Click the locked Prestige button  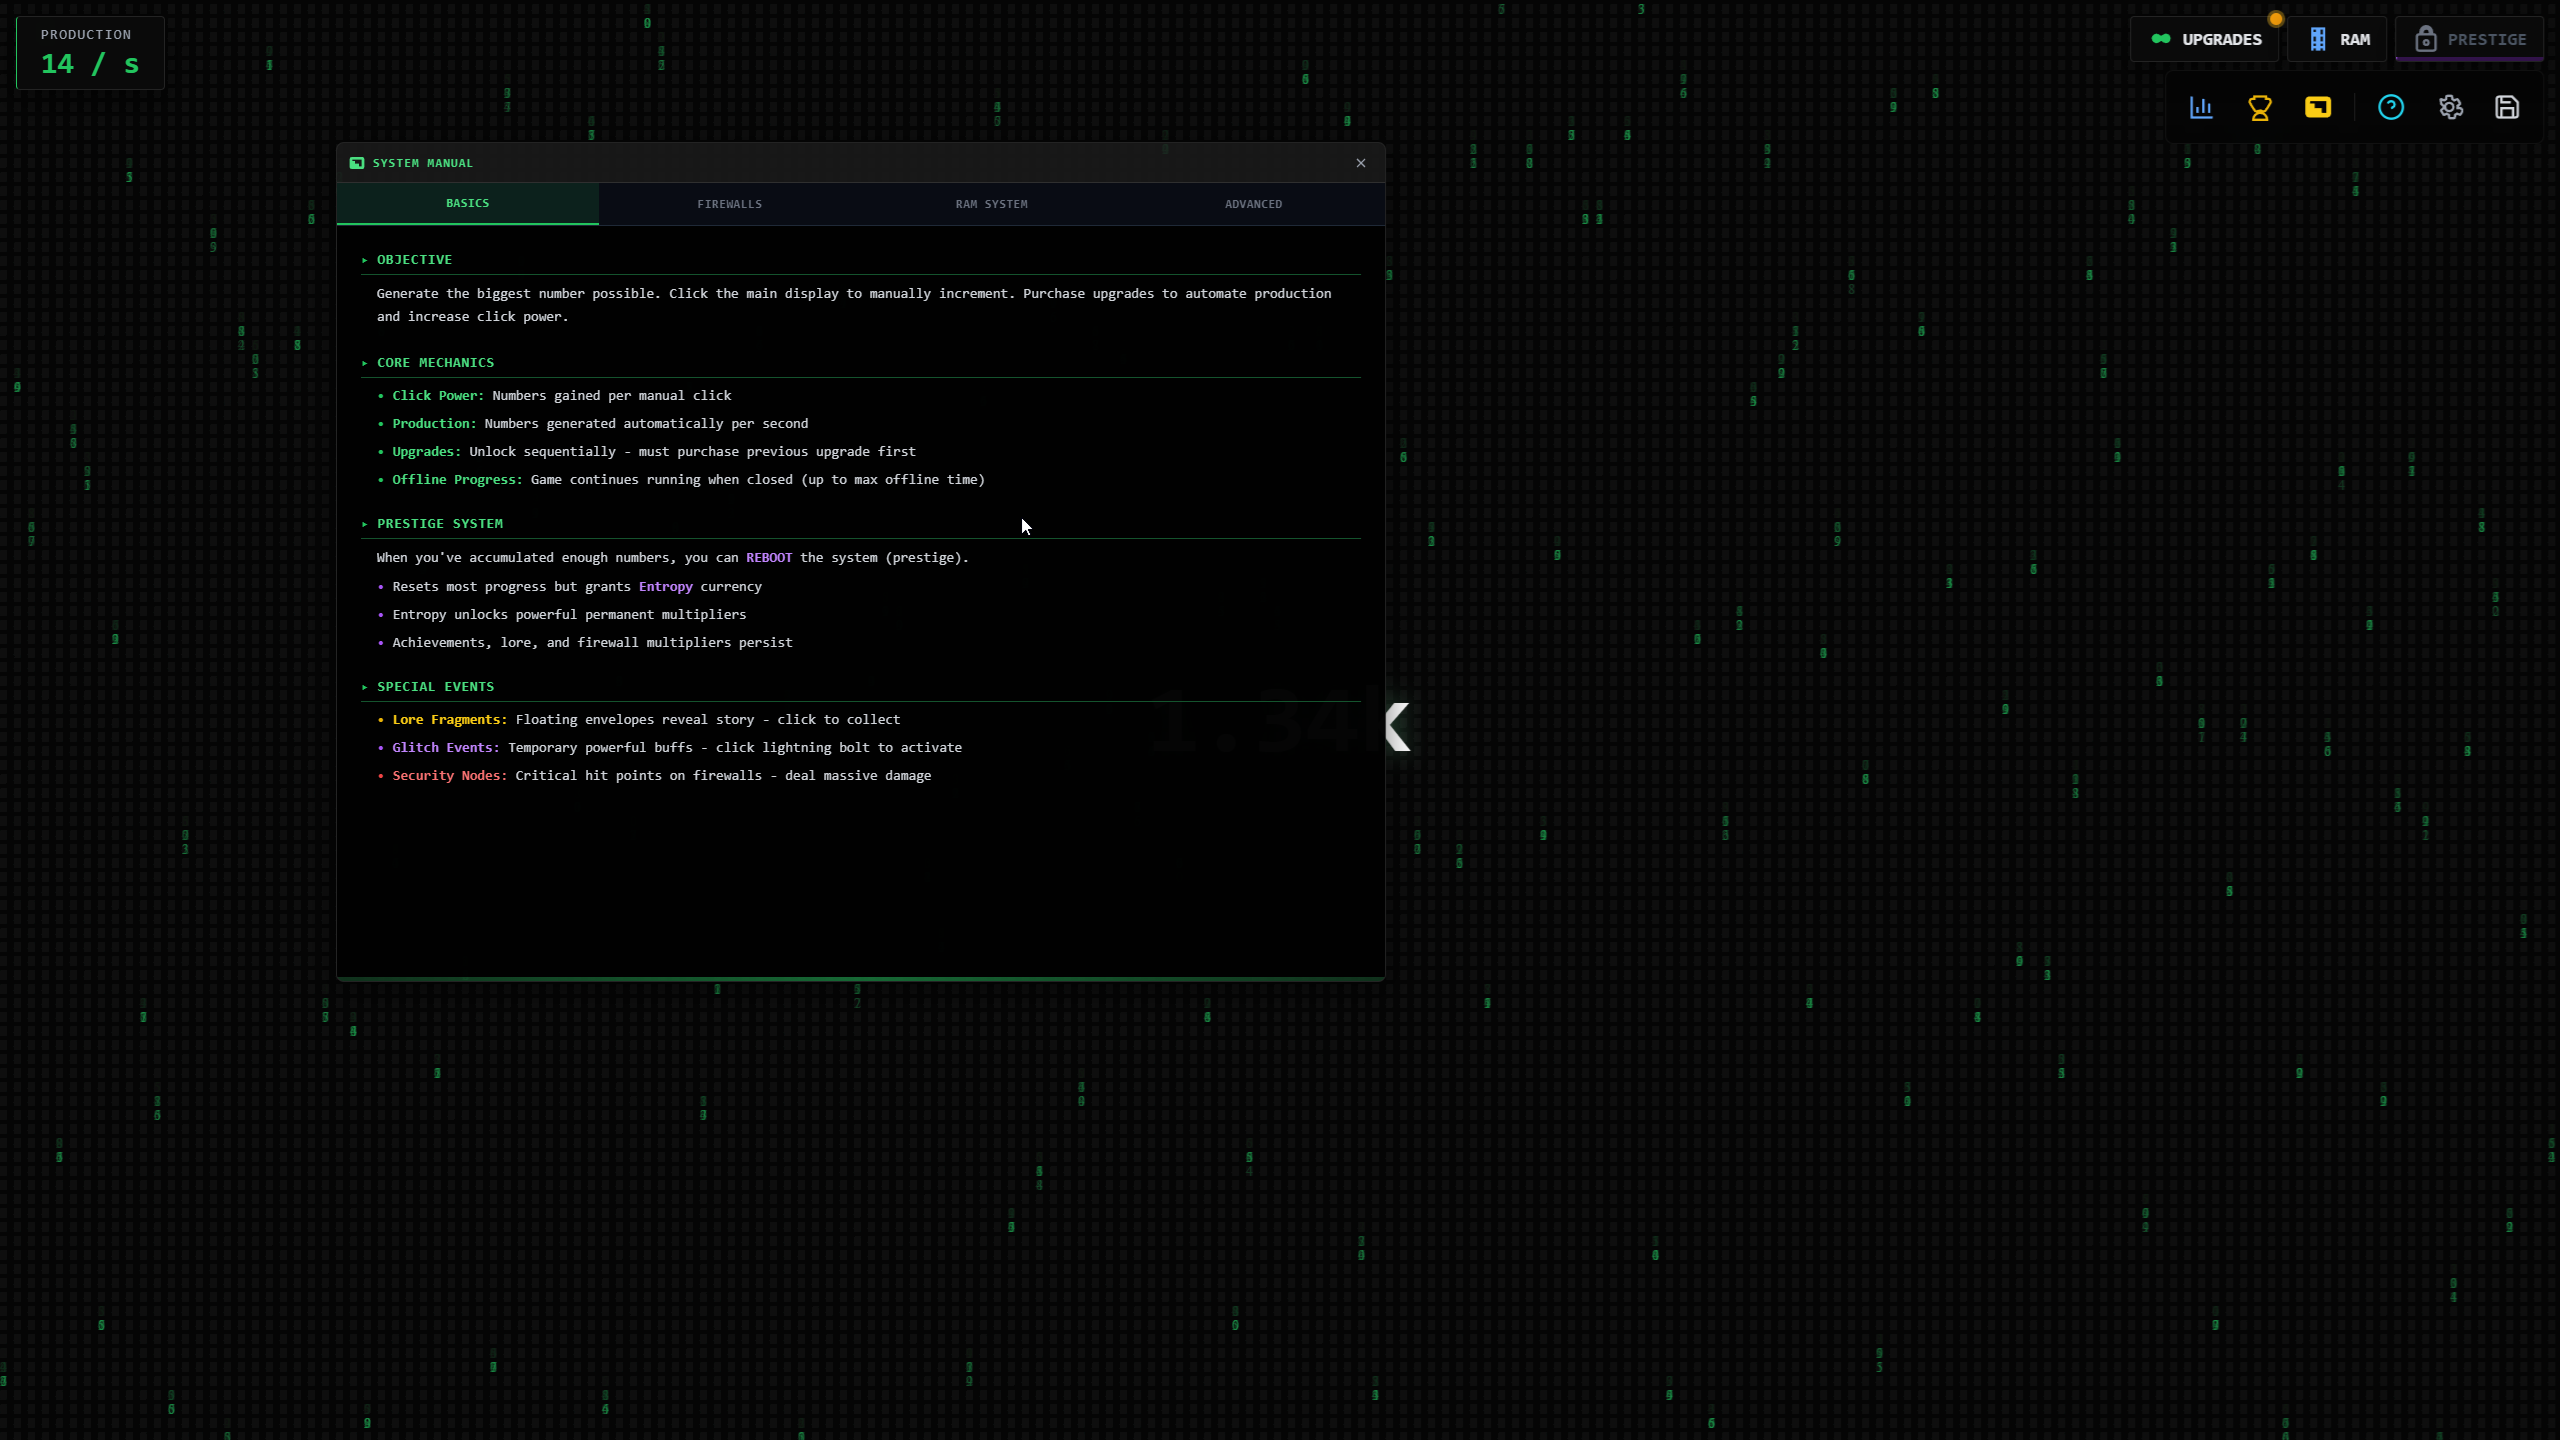pyautogui.click(x=2470, y=40)
